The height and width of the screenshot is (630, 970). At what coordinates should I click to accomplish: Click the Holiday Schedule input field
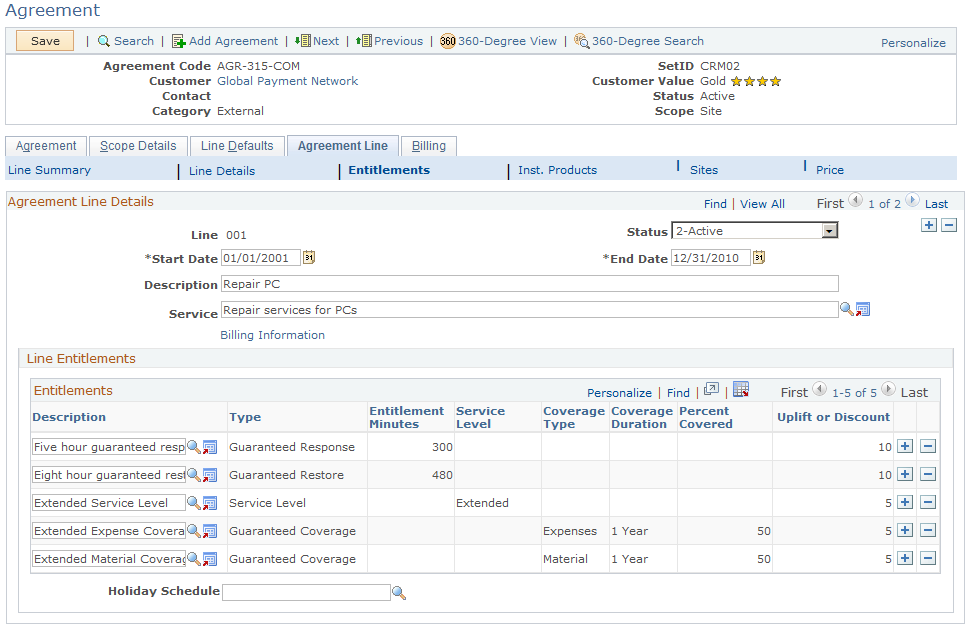[x=306, y=593]
